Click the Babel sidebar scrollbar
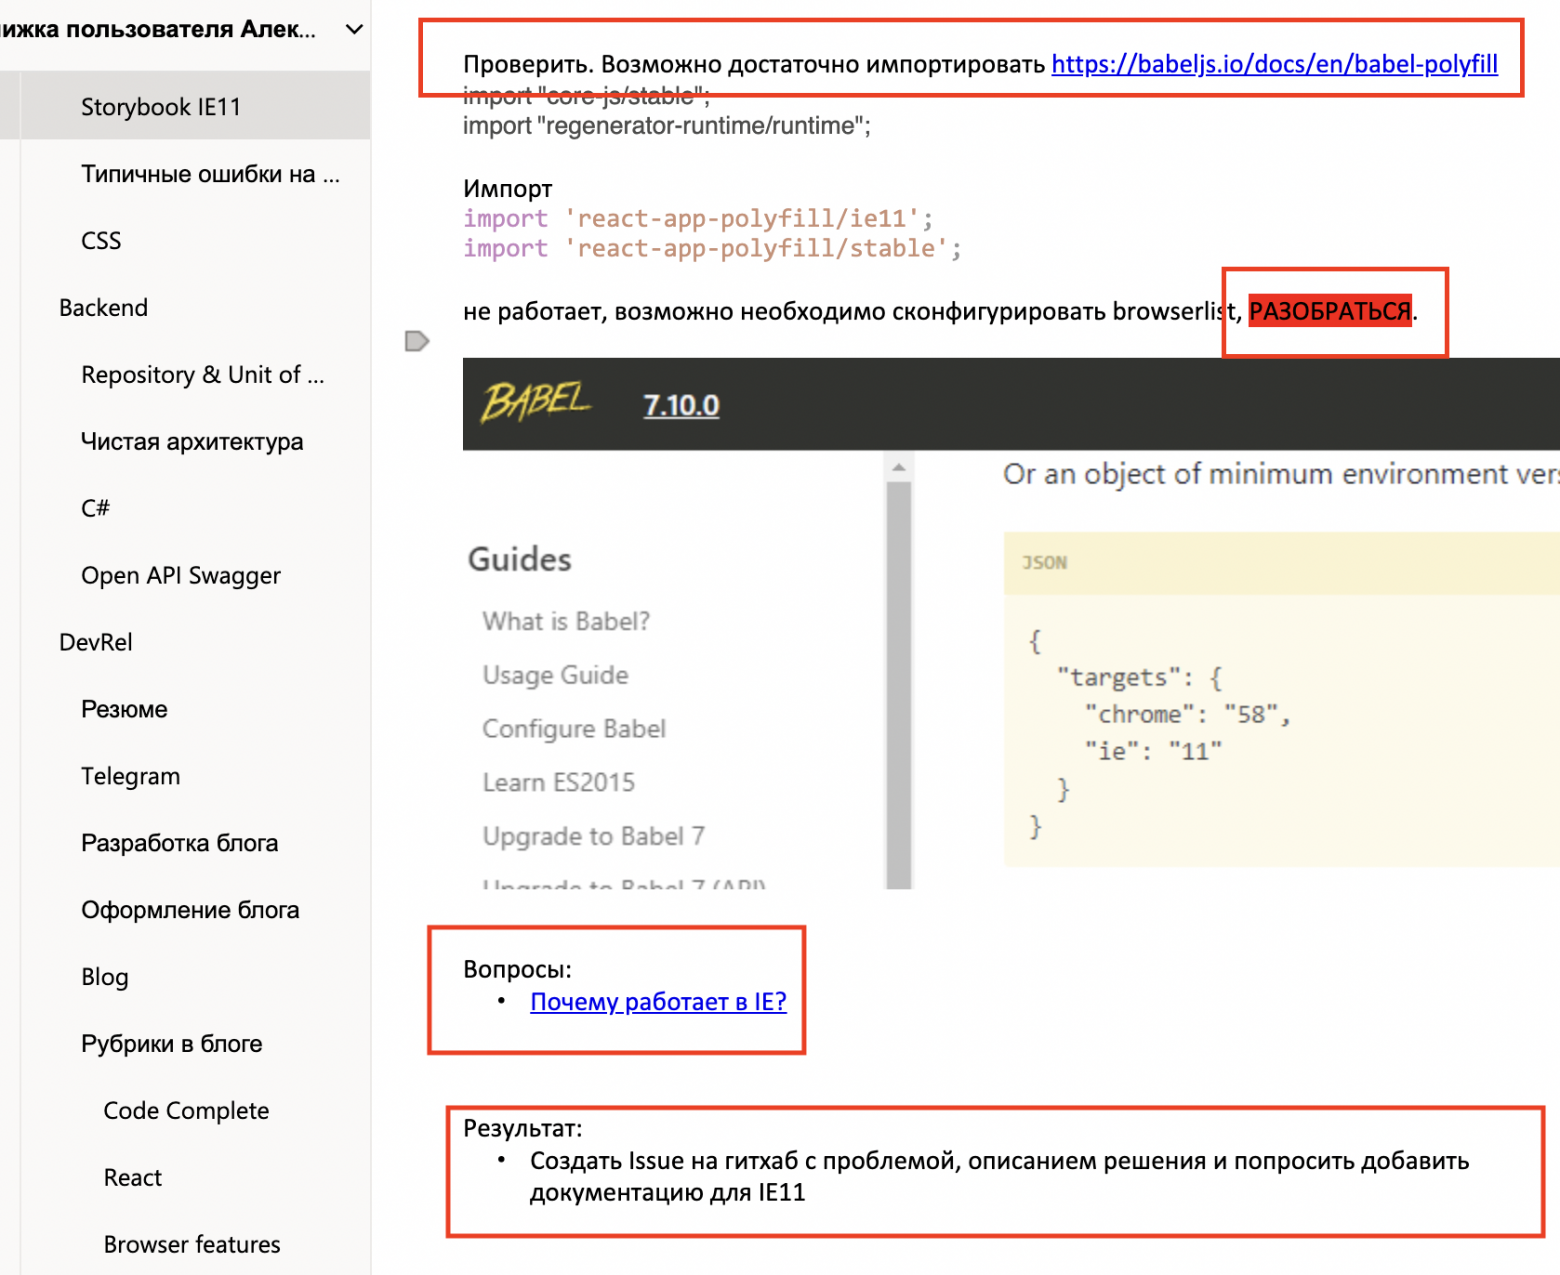The width and height of the screenshot is (1560, 1275). coord(899,684)
